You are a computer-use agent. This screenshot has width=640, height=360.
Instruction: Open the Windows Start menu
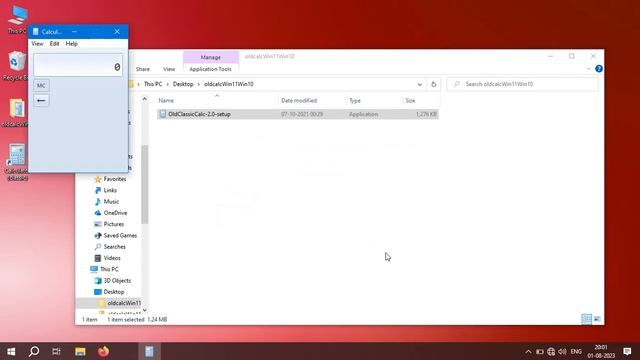click(11, 351)
